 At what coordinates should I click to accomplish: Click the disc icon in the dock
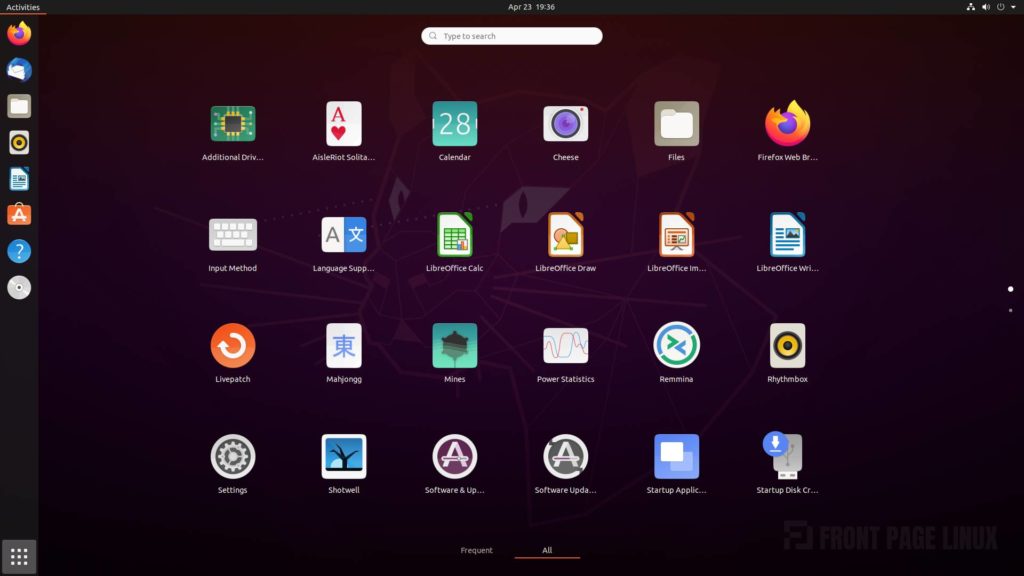(x=19, y=287)
